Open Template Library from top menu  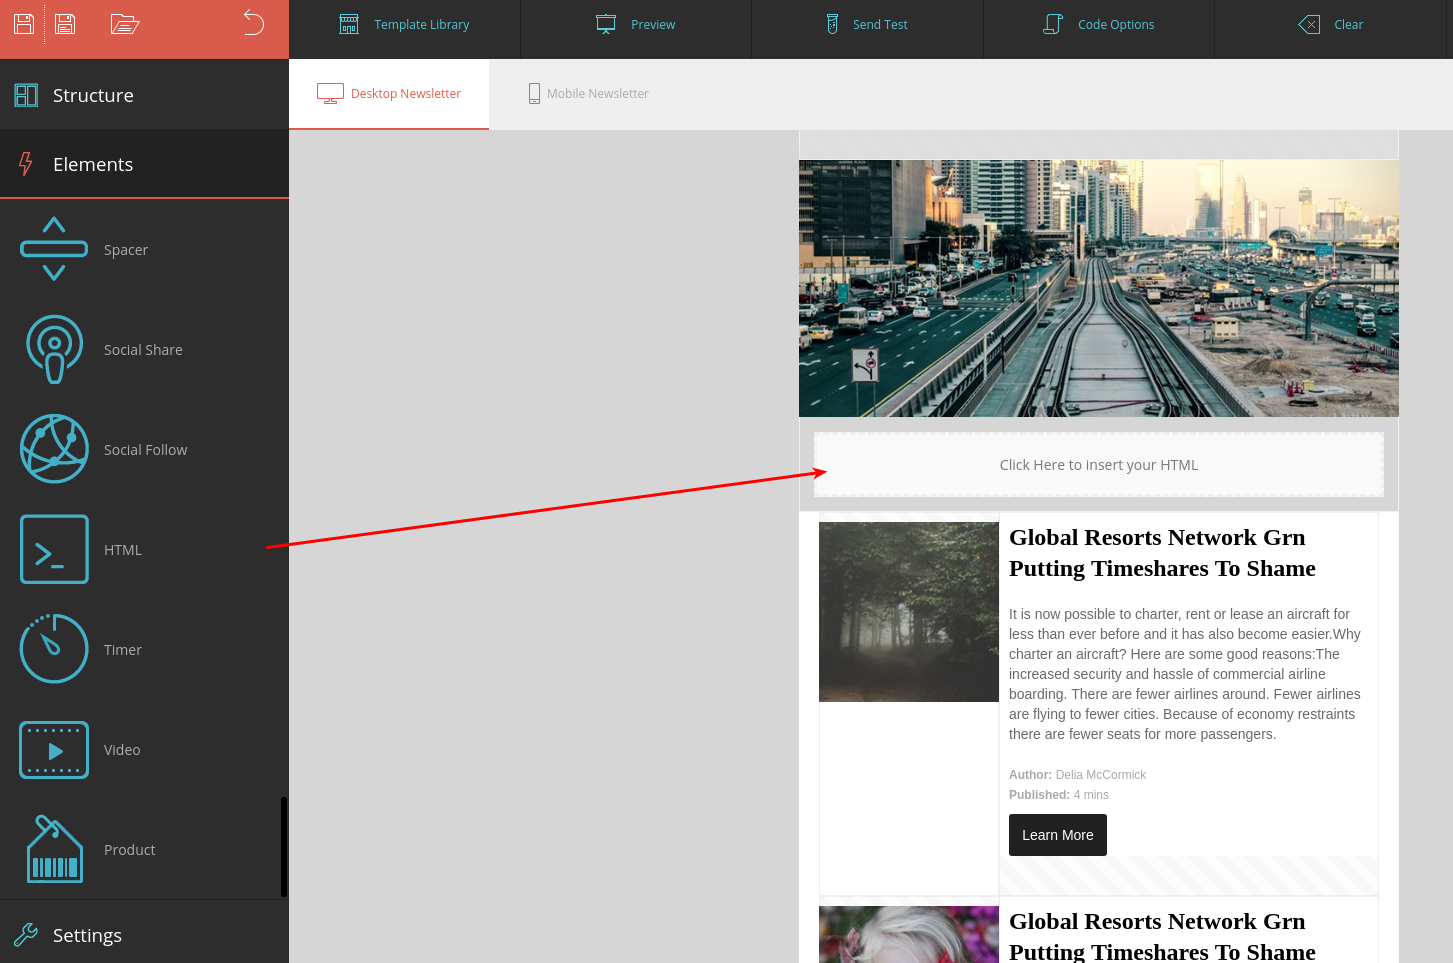coord(405,25)
